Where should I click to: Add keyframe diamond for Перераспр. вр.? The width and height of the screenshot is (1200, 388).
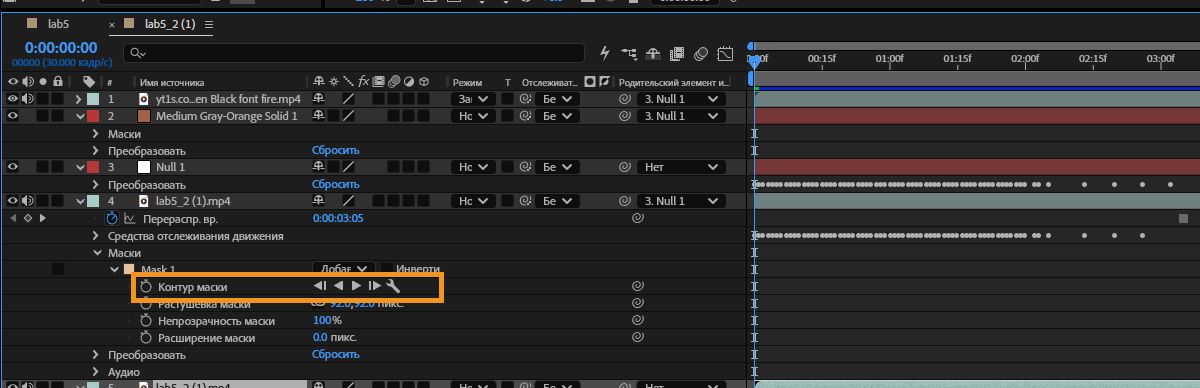[27, 218]
